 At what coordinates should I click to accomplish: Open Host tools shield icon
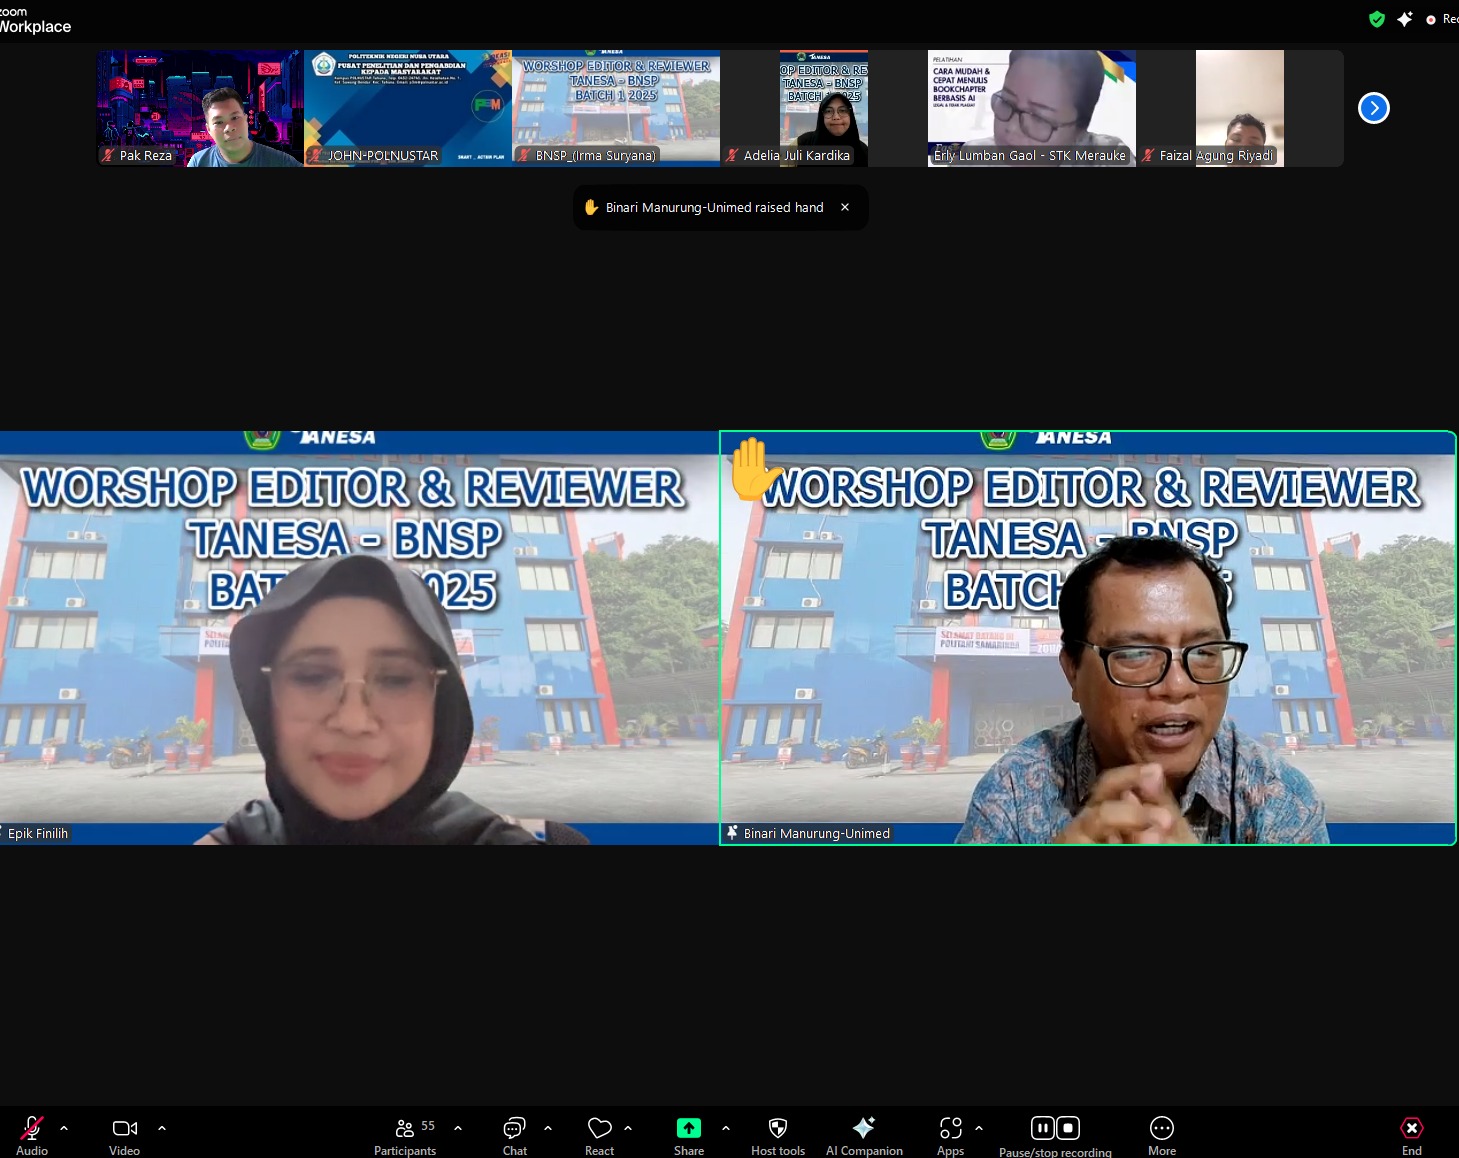point(778,1129)
